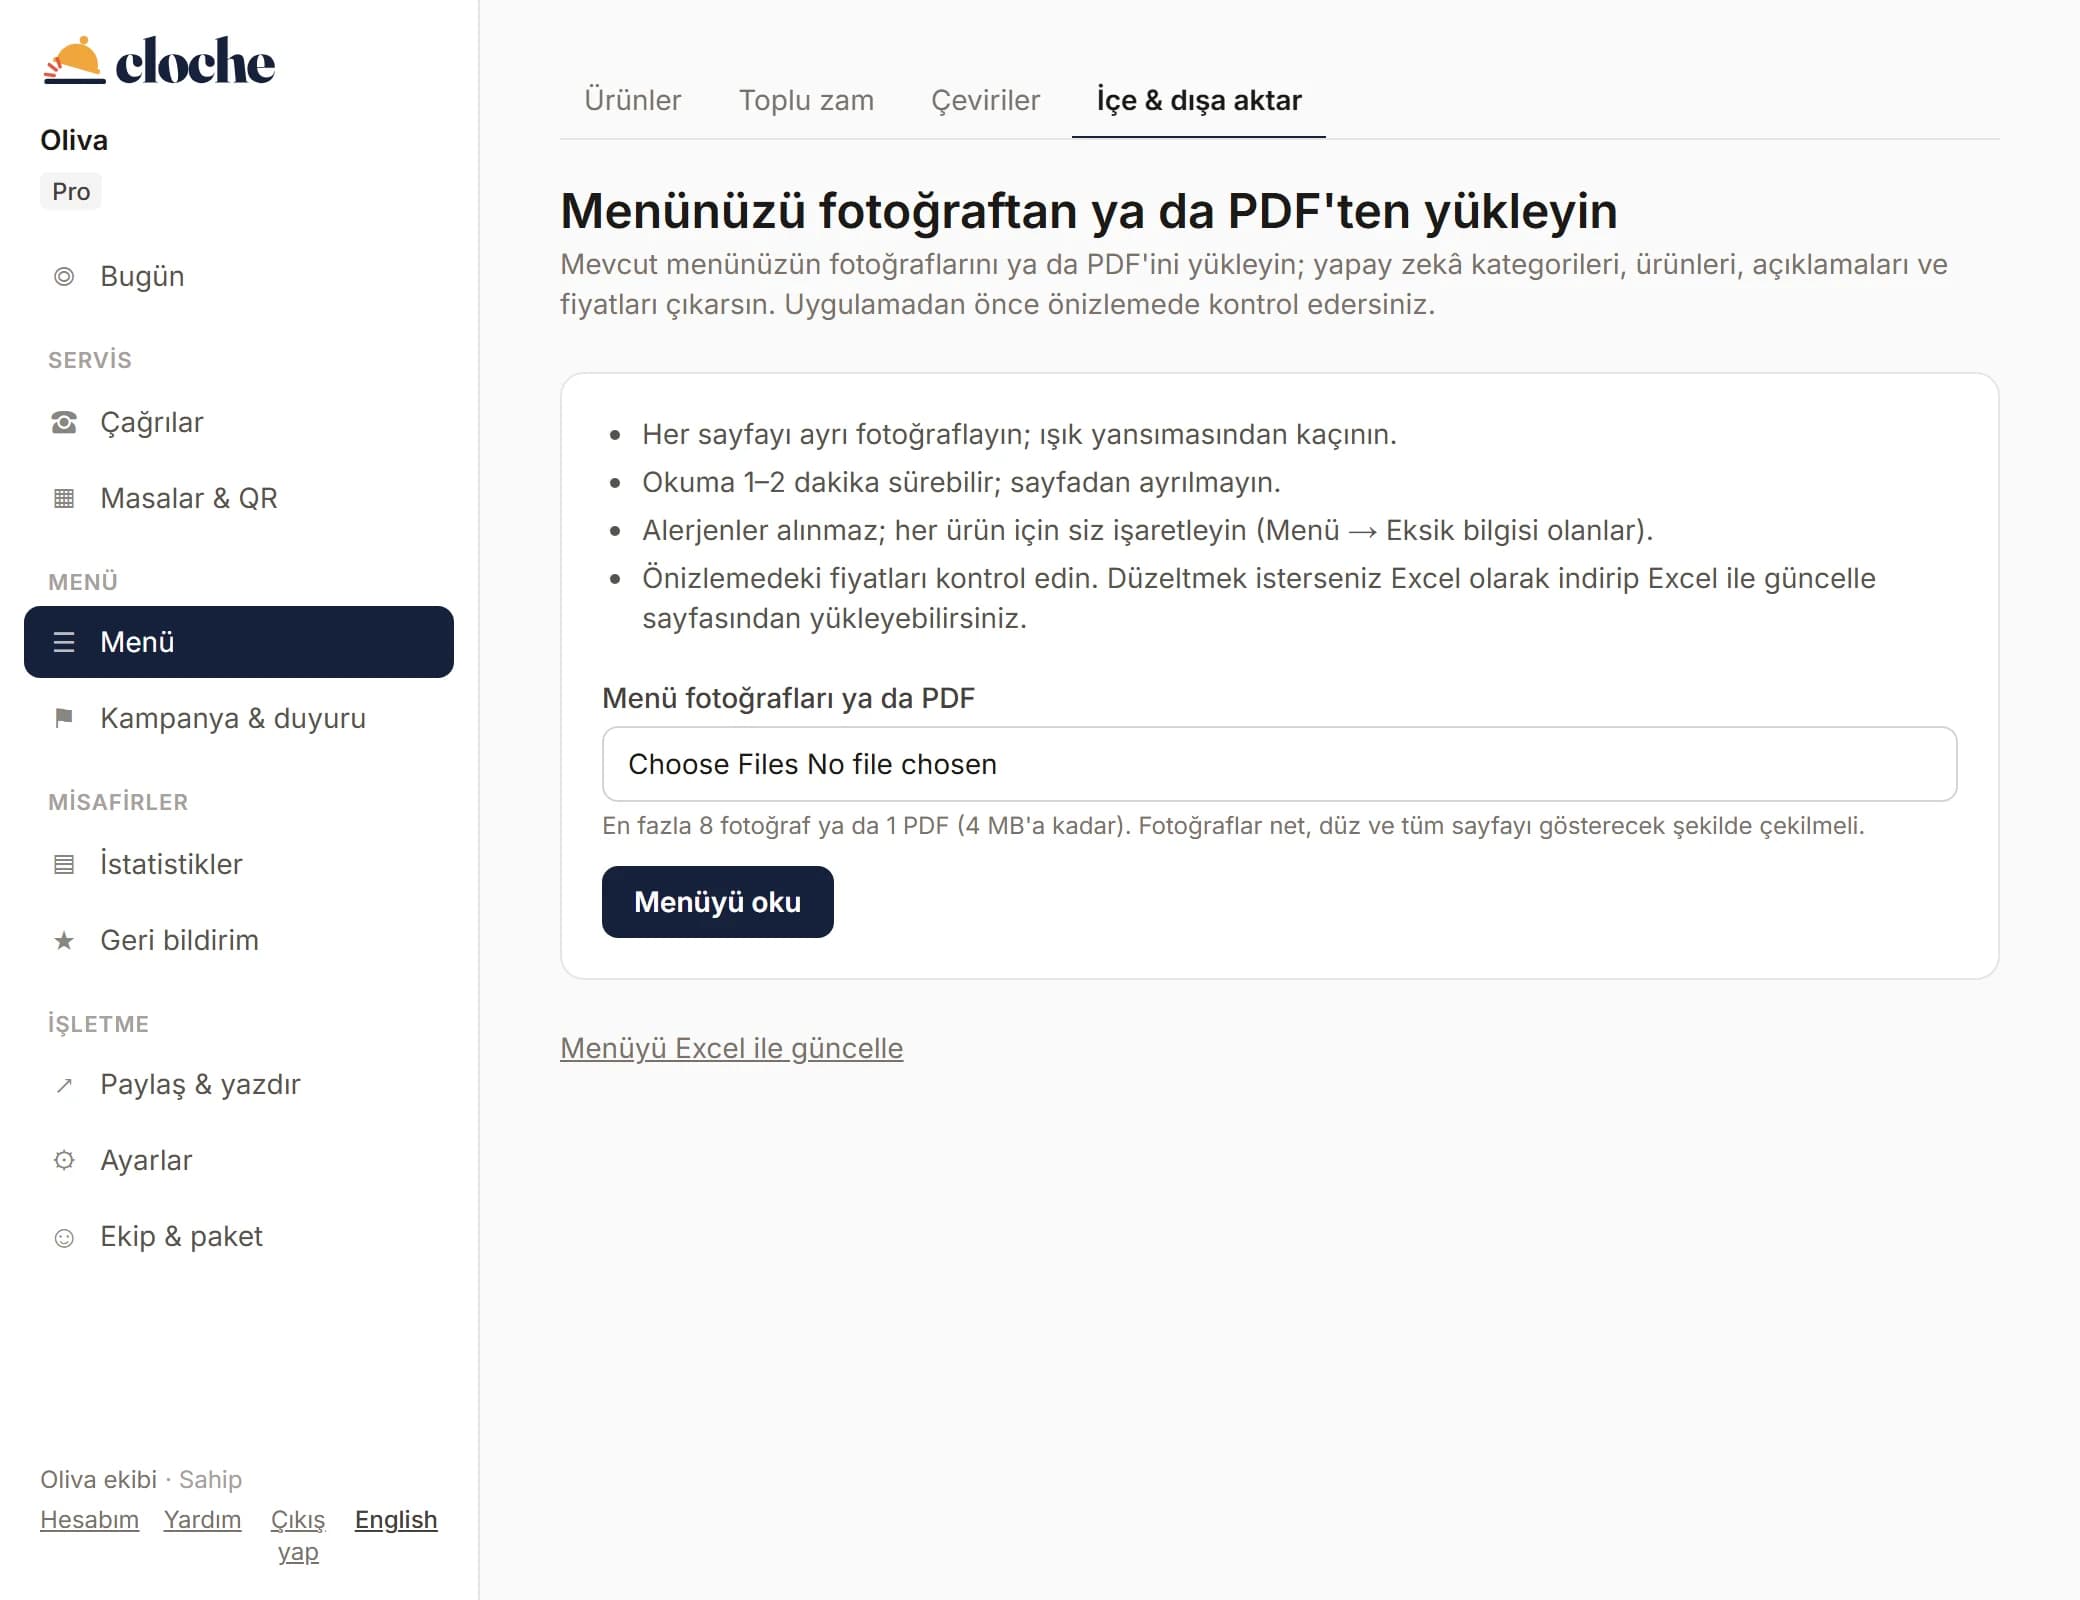The height and width of the screenshot is (1600, 2080).
Task: Open Kampanya & duyuru page
Action: coord(239,719)
